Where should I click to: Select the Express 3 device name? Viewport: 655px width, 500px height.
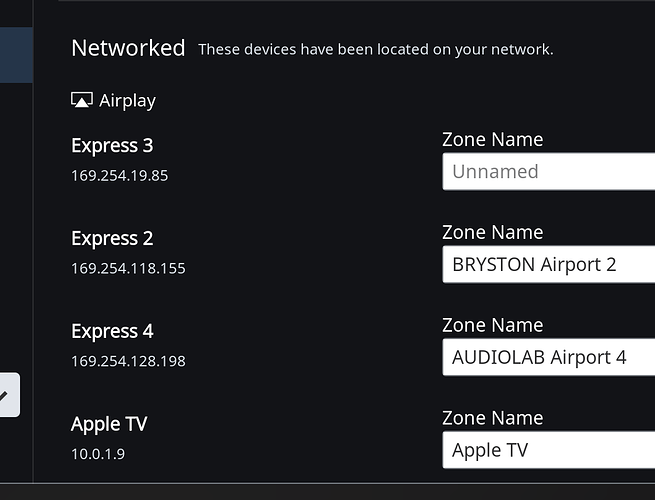point(112,145)
